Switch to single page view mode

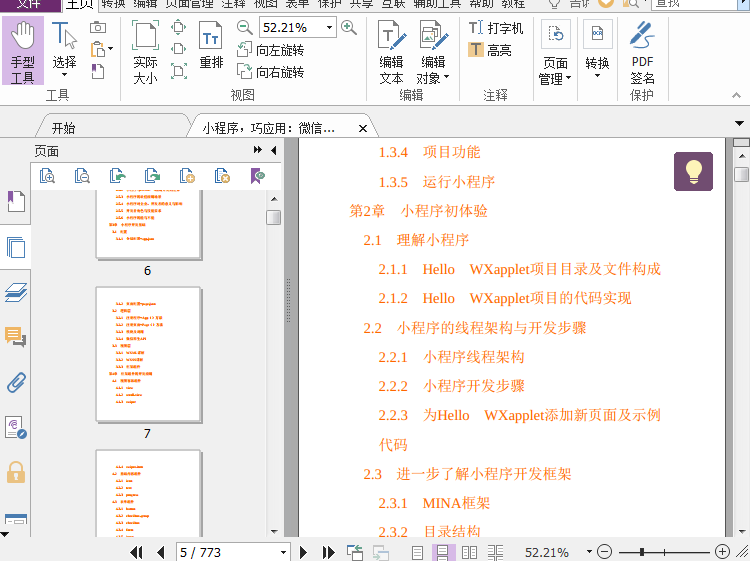point(418,553)
